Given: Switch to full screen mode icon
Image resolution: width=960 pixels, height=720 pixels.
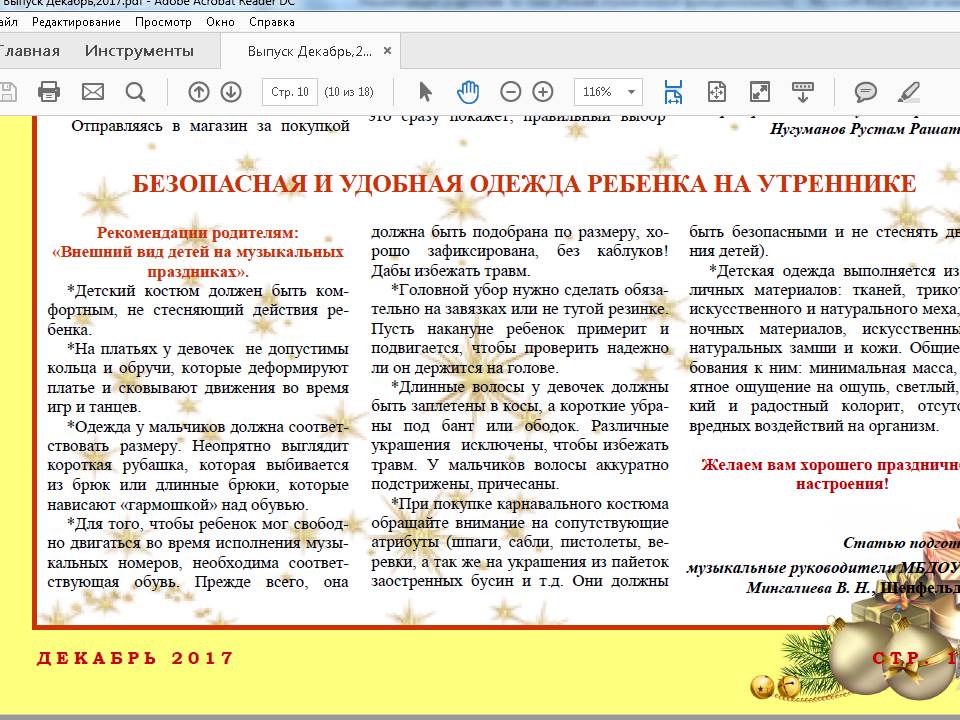Looking at the screenshot, I should pos(760,92).
